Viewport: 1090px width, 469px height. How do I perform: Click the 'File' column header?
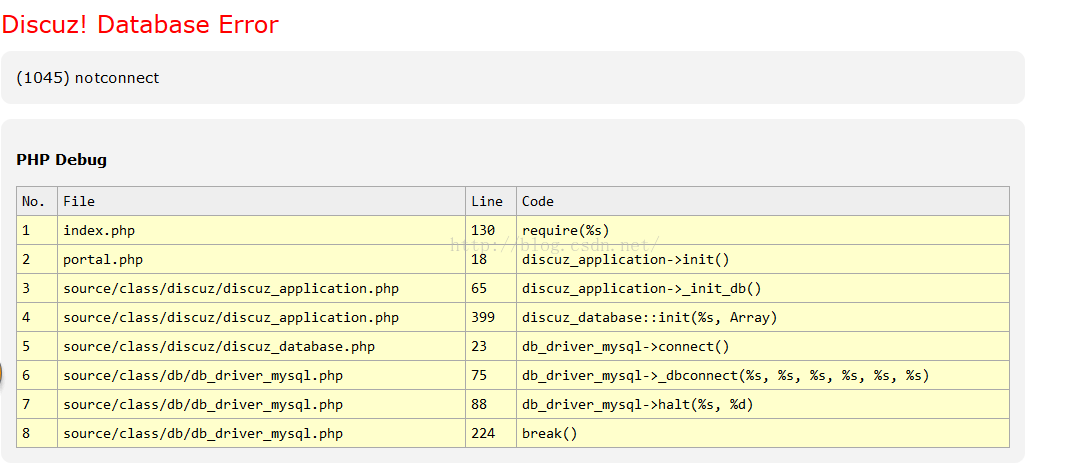coord(261,201)
